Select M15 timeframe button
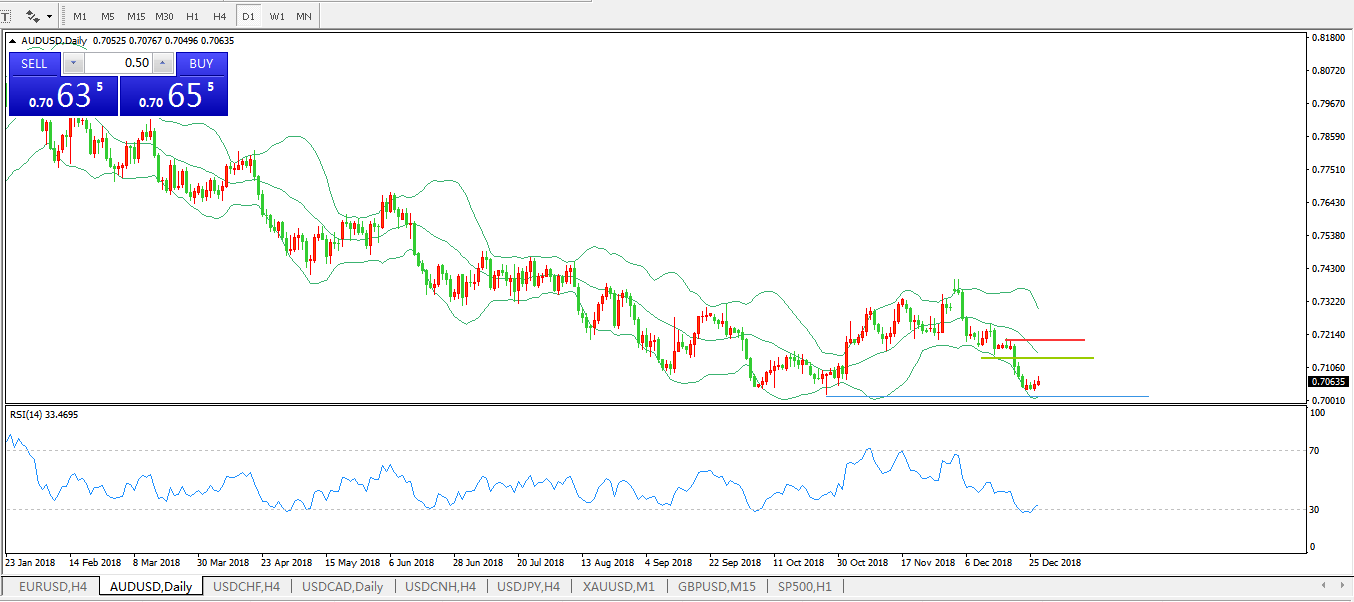Image resolution: width=1354 pixels, height=602 pixels. point(136,16)
